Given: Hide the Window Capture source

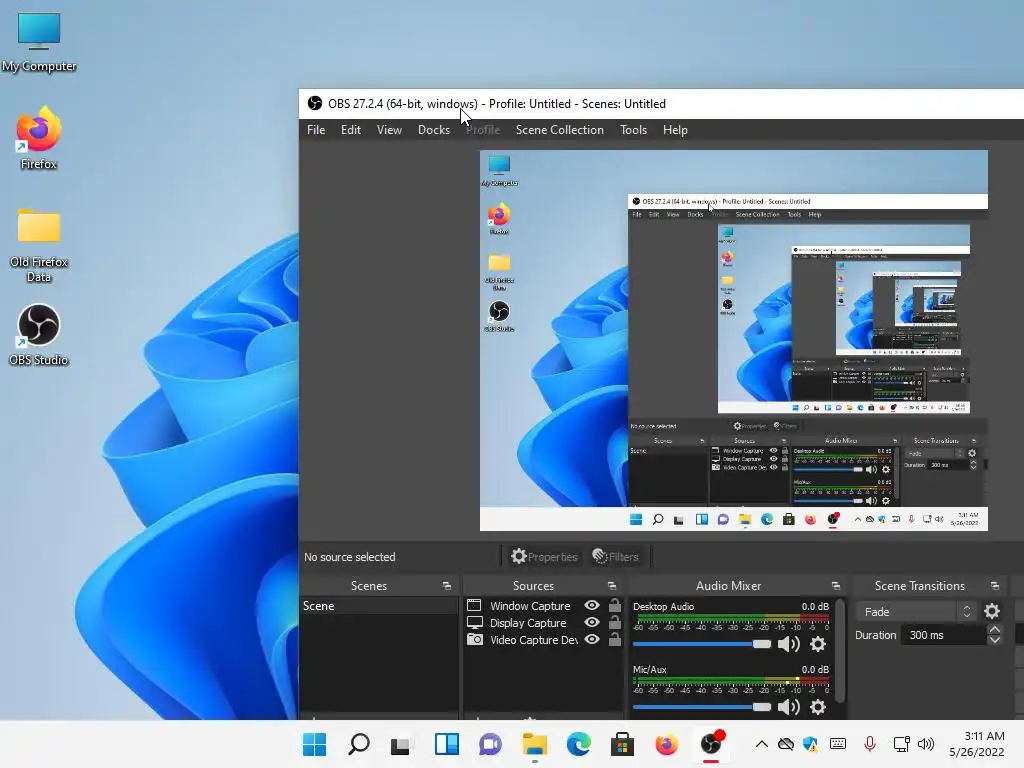Looking at the screenshot, I should click(592, 605).
